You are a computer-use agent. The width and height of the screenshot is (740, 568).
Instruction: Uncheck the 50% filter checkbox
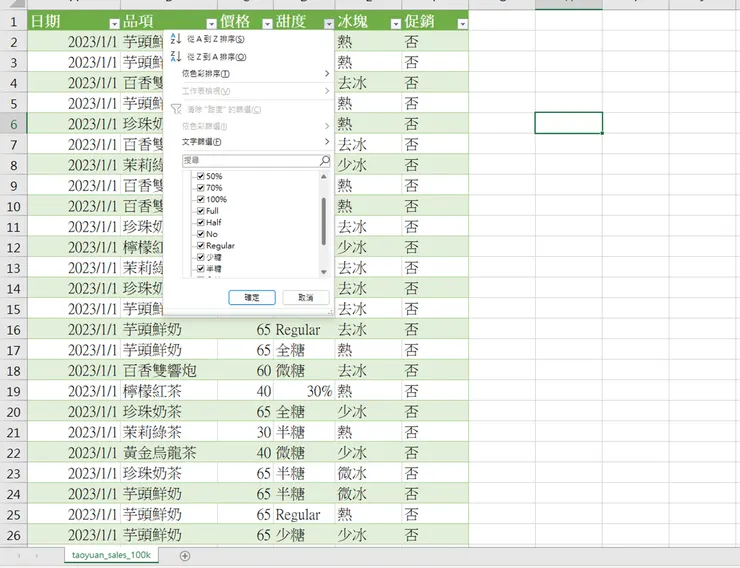(201, 176)
